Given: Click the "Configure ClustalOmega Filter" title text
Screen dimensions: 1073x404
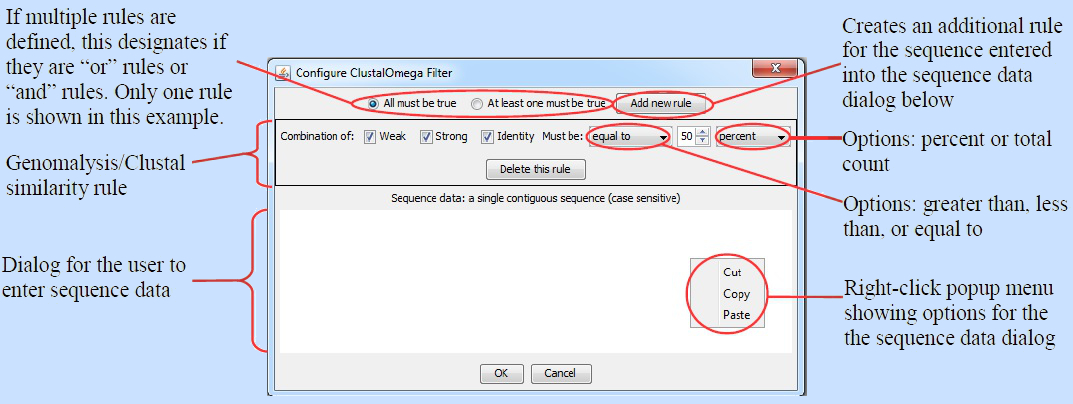Looking at the screenshot, I should pos(374,72).
